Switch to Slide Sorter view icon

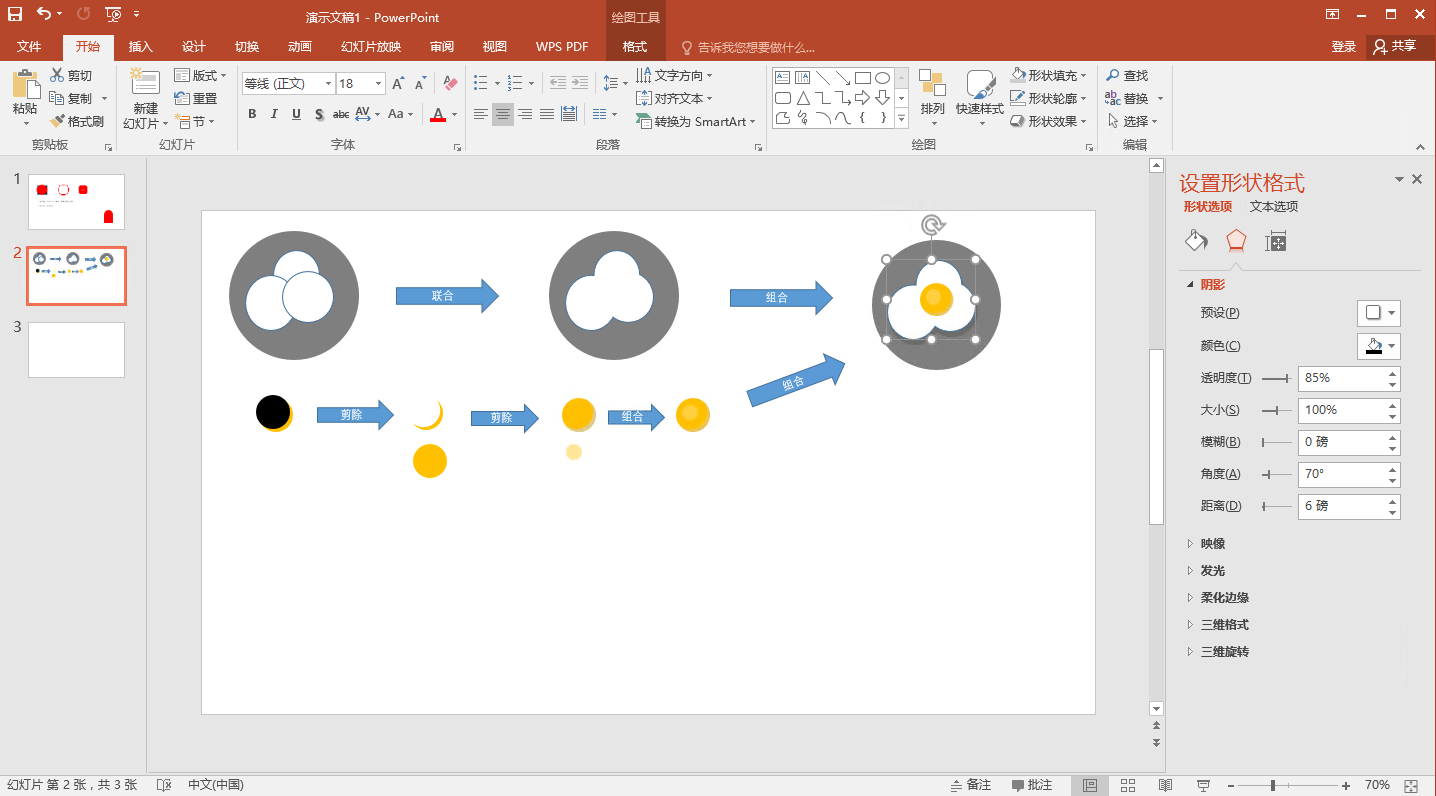tap(1128, 785)
